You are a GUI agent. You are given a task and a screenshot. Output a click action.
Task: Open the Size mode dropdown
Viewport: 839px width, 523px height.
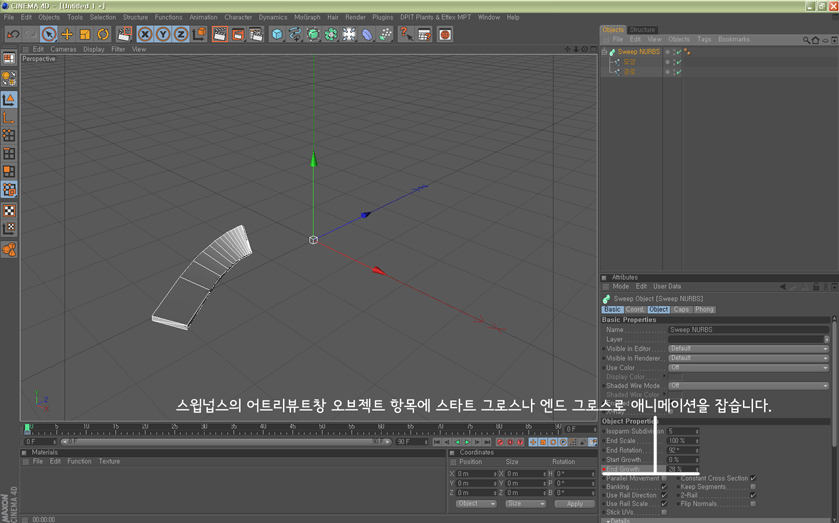525,504
